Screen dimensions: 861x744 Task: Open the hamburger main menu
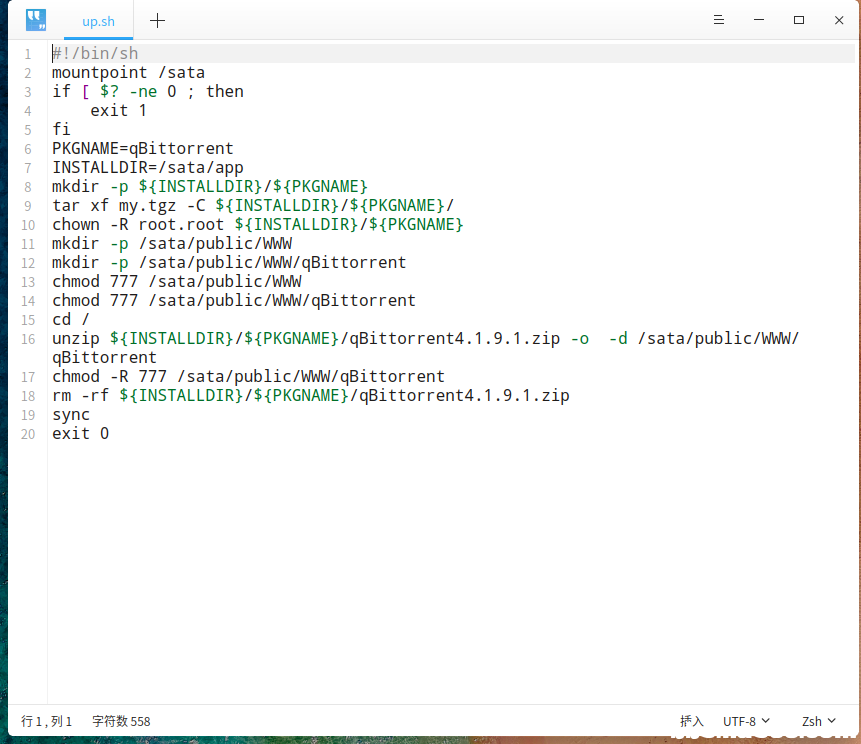[719, 20]
